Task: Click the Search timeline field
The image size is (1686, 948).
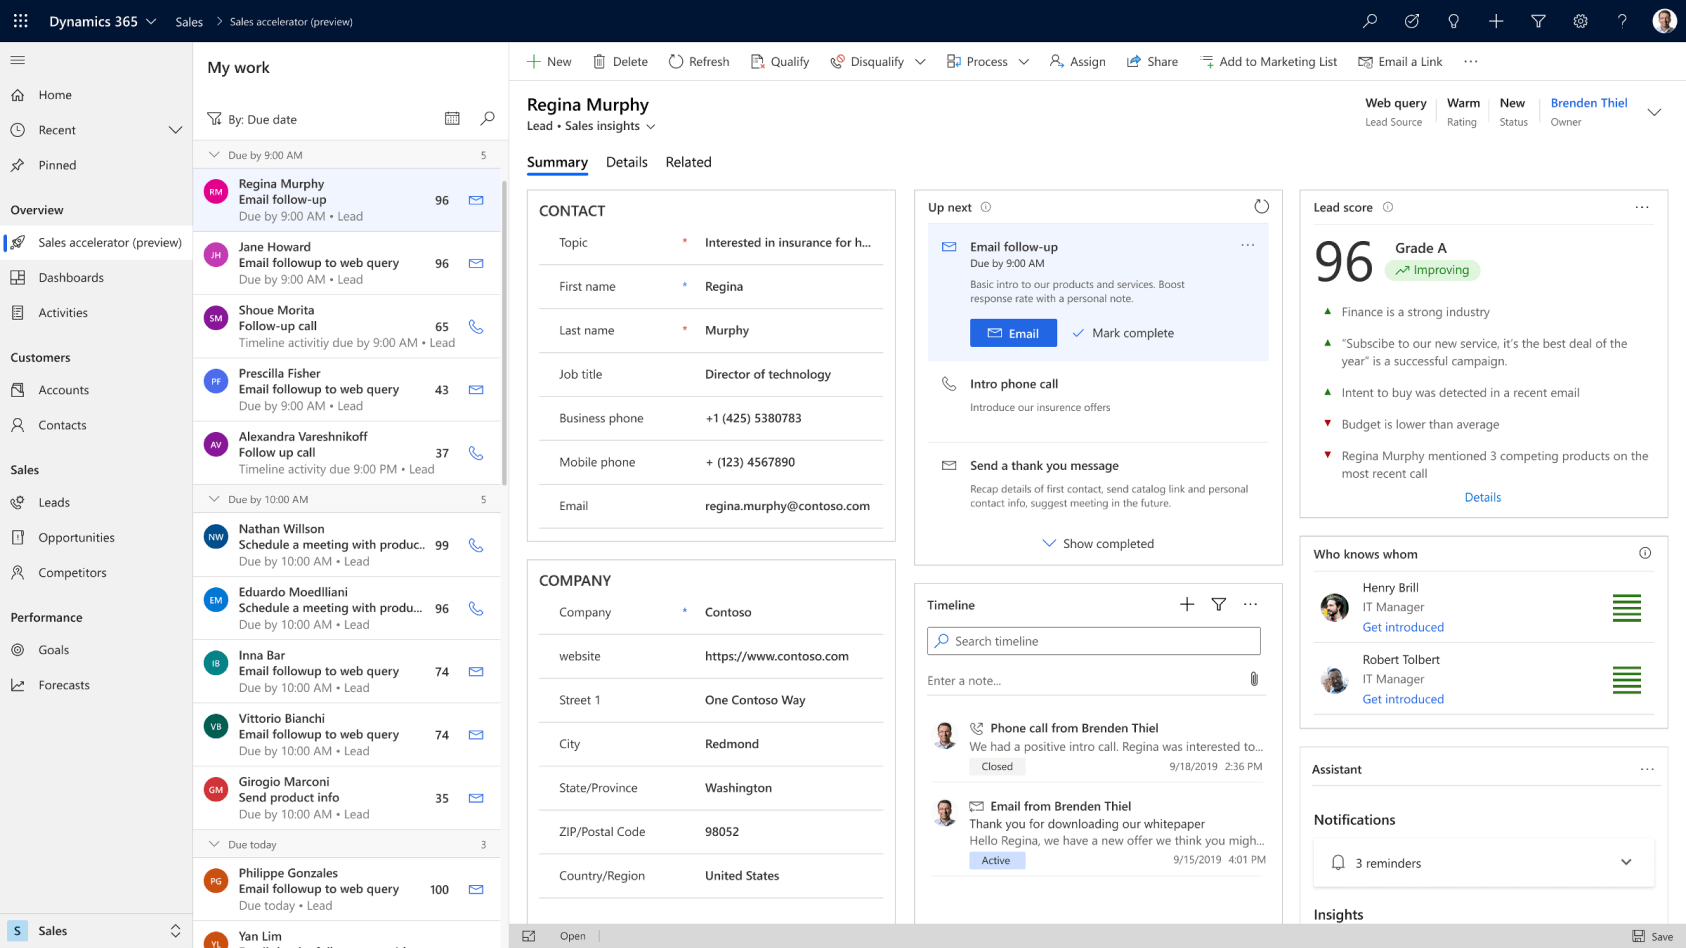Action: click(x=1094, y=641)
